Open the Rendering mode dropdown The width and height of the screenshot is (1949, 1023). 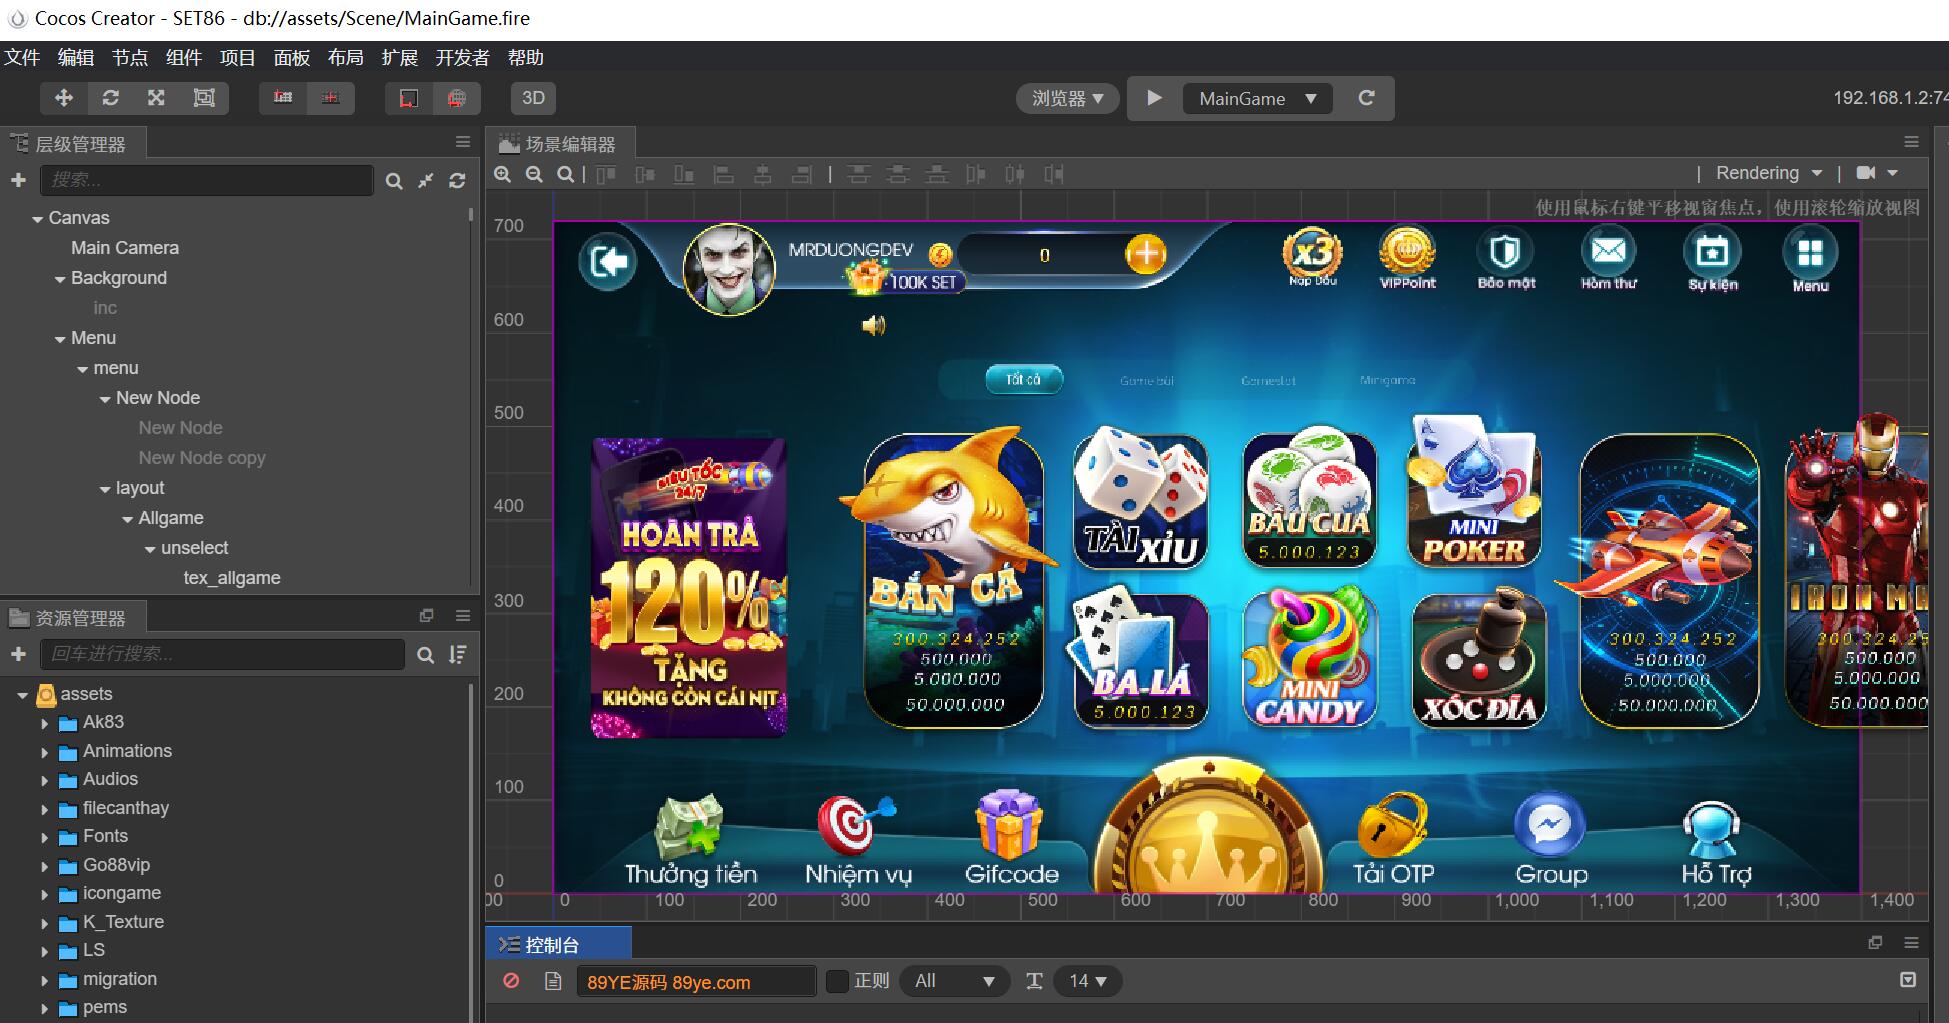[1769, 173]
